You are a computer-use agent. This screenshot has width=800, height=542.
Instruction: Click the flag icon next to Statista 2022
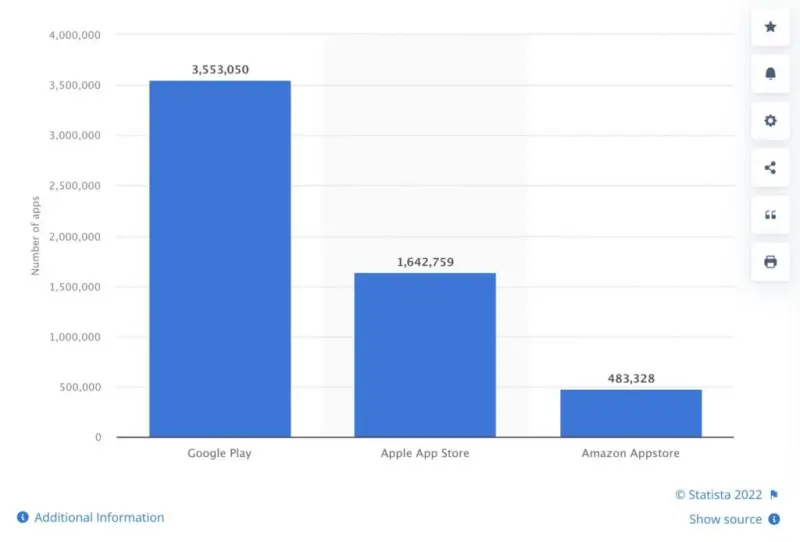[774, 495]
